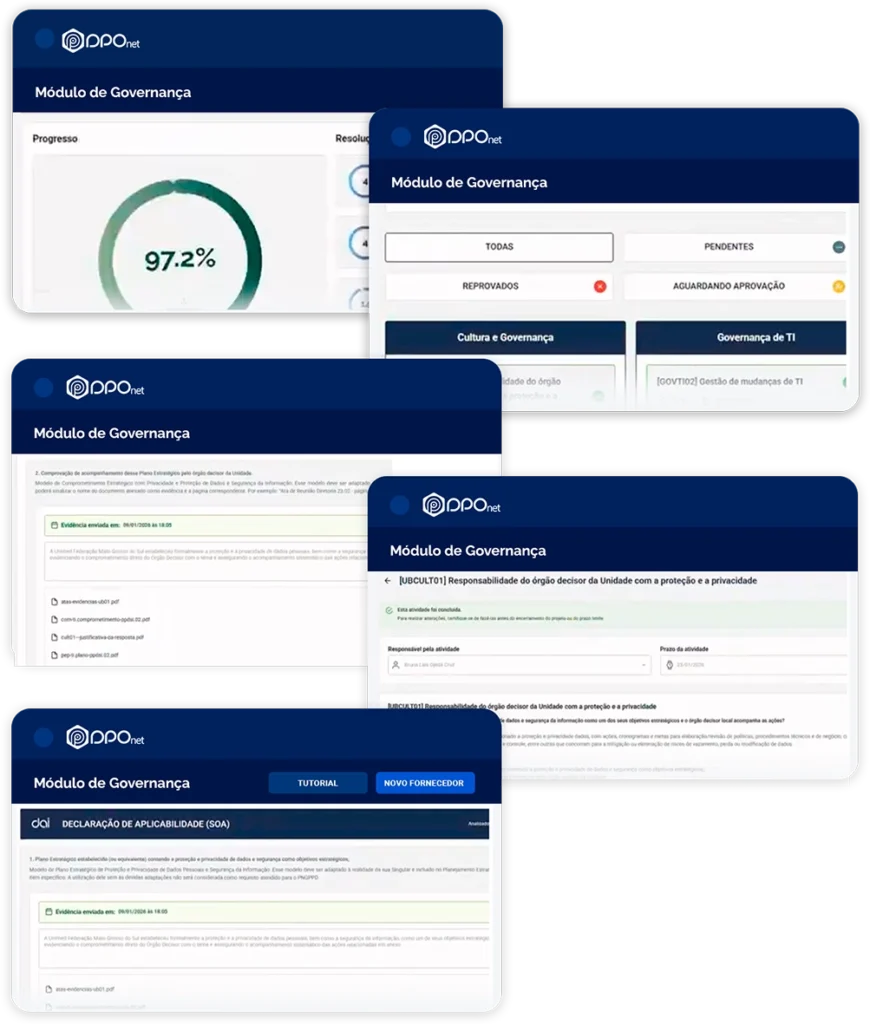Click PPOnet logo in the TODAS filter panel
Viewport: 870px width, 1024px height.
click(x=462, y=136)
